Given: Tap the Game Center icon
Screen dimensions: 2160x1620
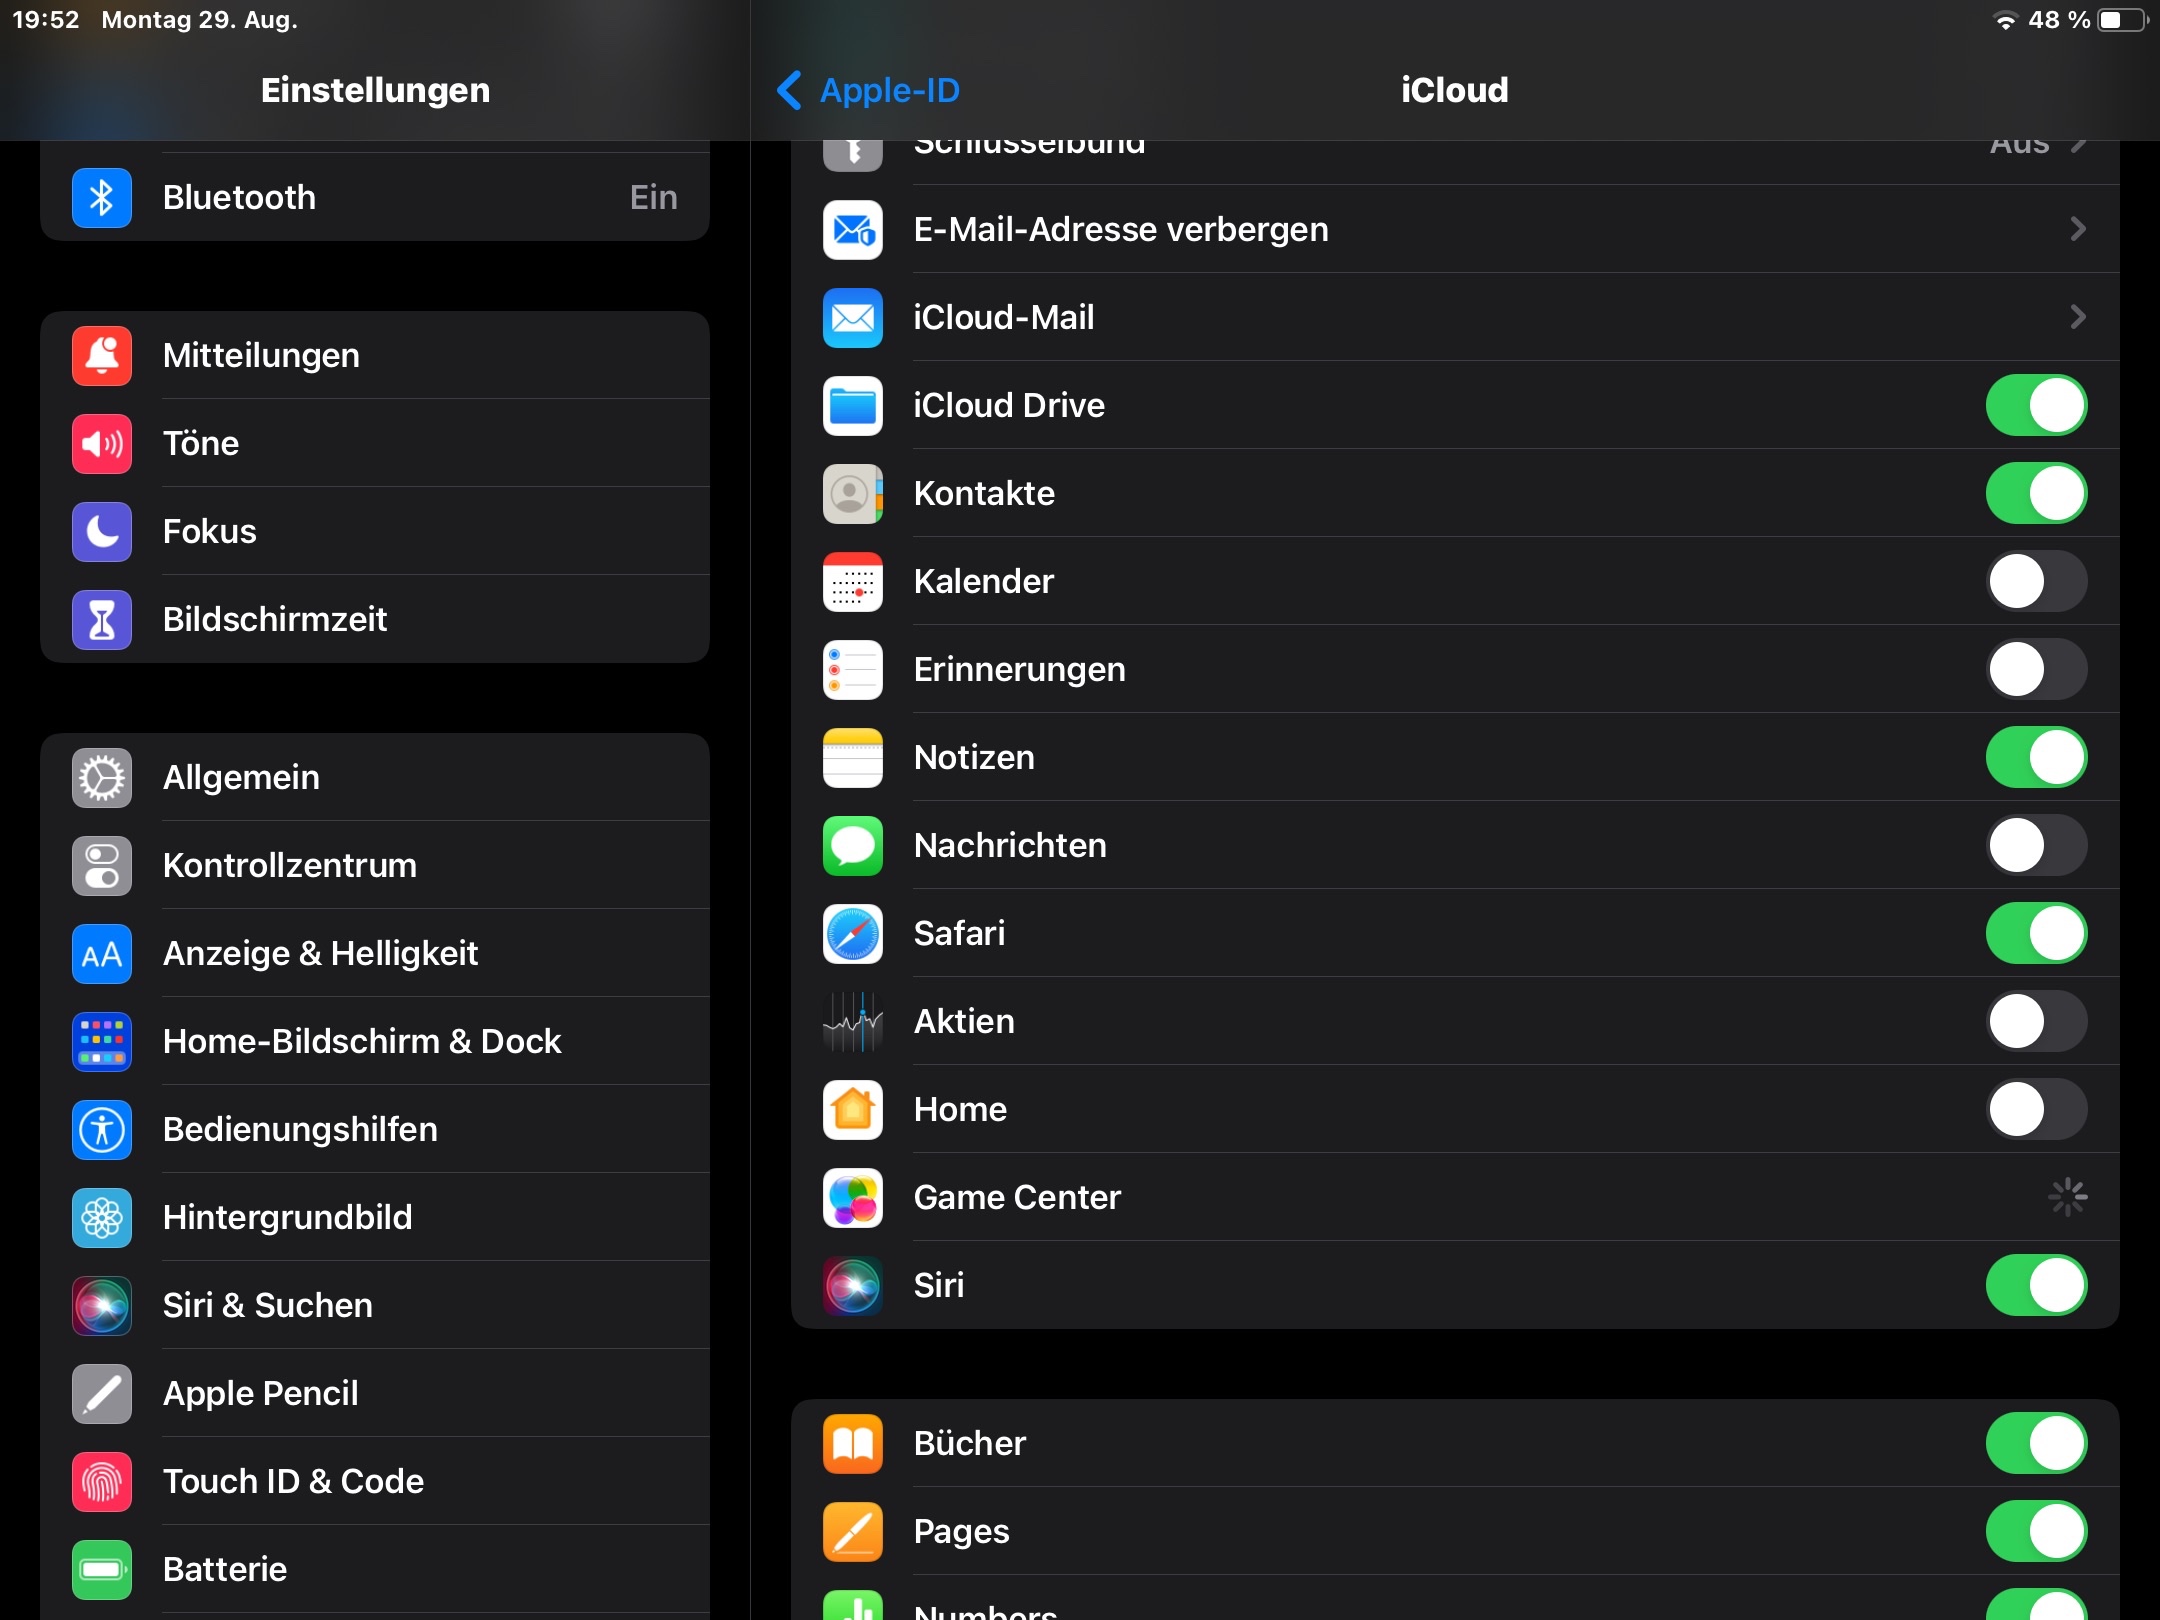Looking at the screenshot, I should (852, 1197).
